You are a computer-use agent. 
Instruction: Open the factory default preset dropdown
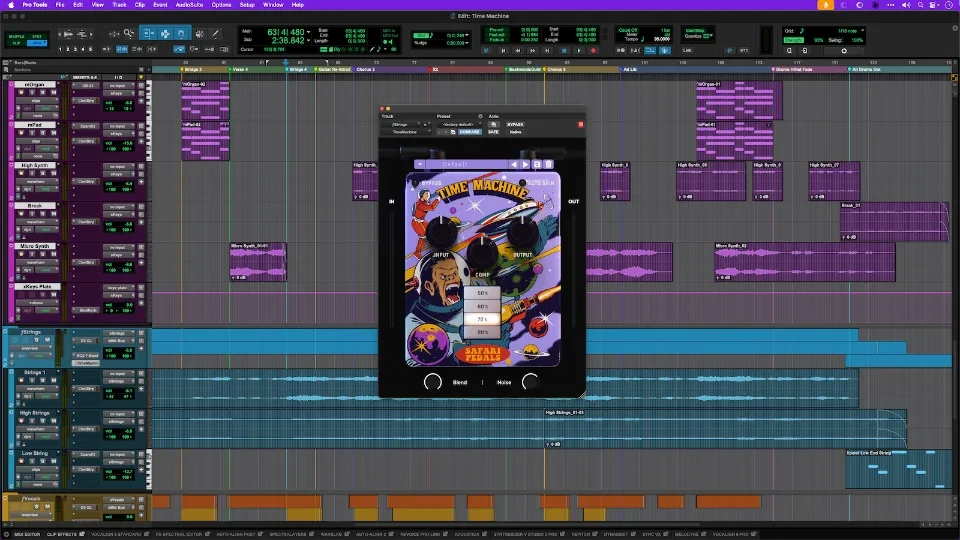pos(459,124)
